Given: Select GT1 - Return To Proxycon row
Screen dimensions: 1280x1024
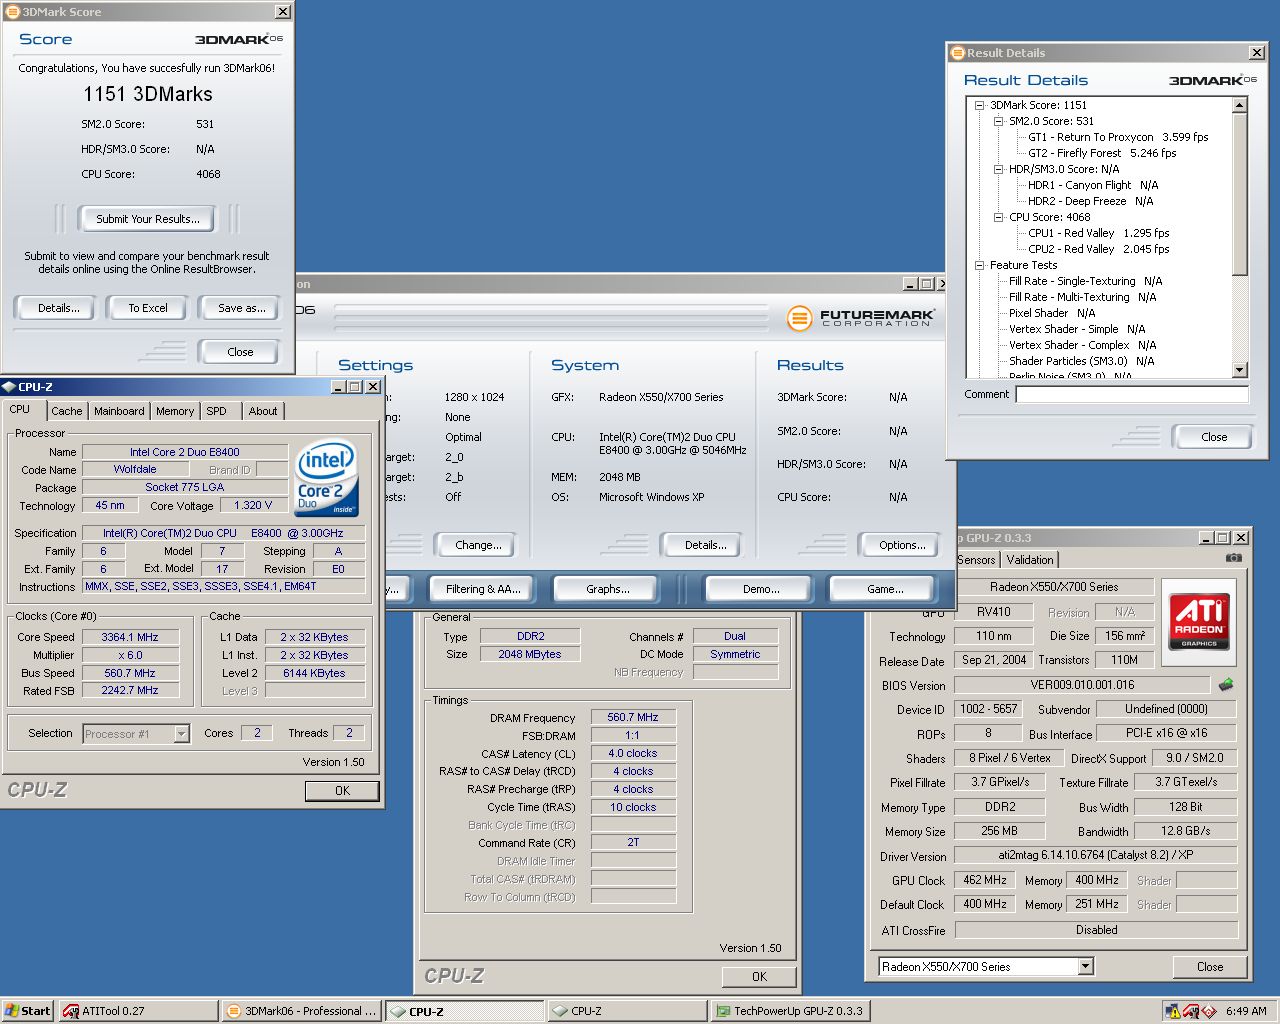Looking at the screenshot, I should pyautogui.click(x=1118, y=137).
